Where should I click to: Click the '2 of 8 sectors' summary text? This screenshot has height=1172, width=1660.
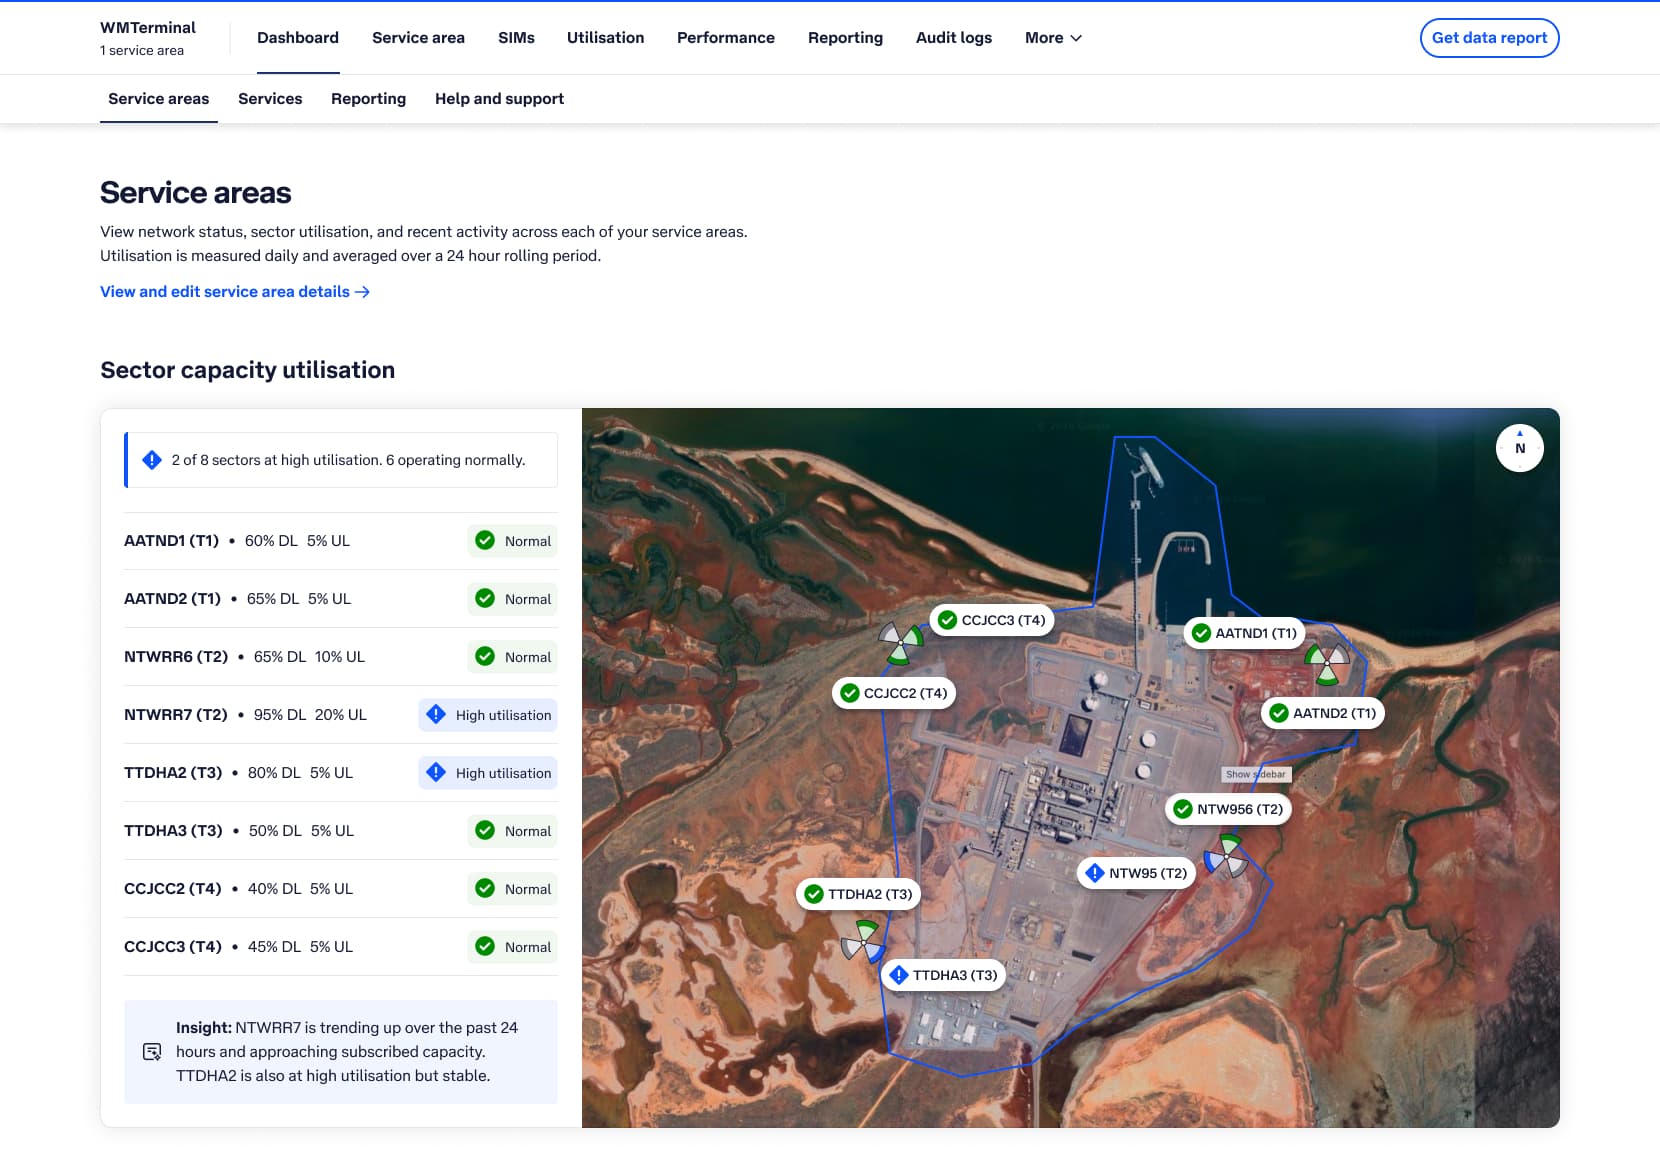(348, 460)
